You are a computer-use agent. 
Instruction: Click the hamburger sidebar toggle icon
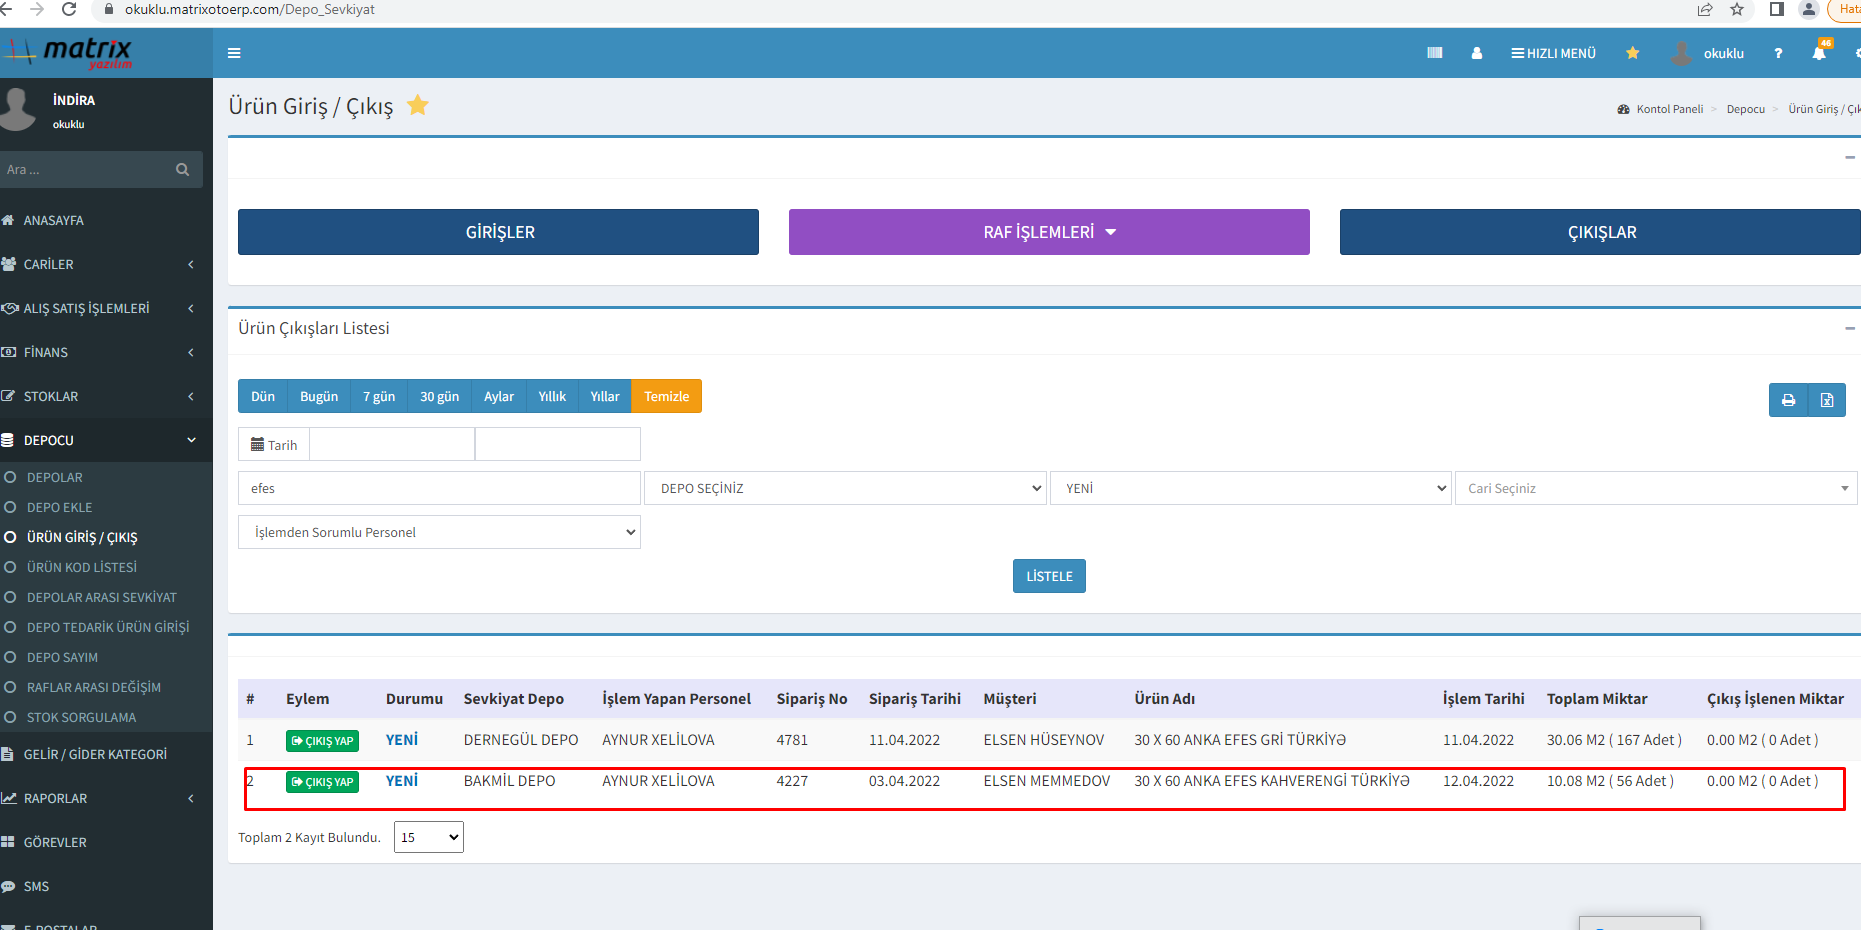(x=234, y=53)
